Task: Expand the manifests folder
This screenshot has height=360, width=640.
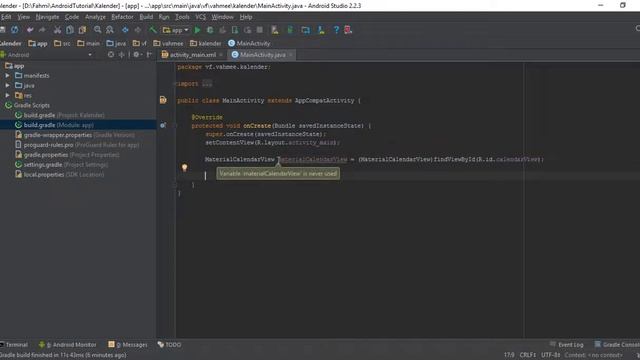Action: click(x=7, y=76)
